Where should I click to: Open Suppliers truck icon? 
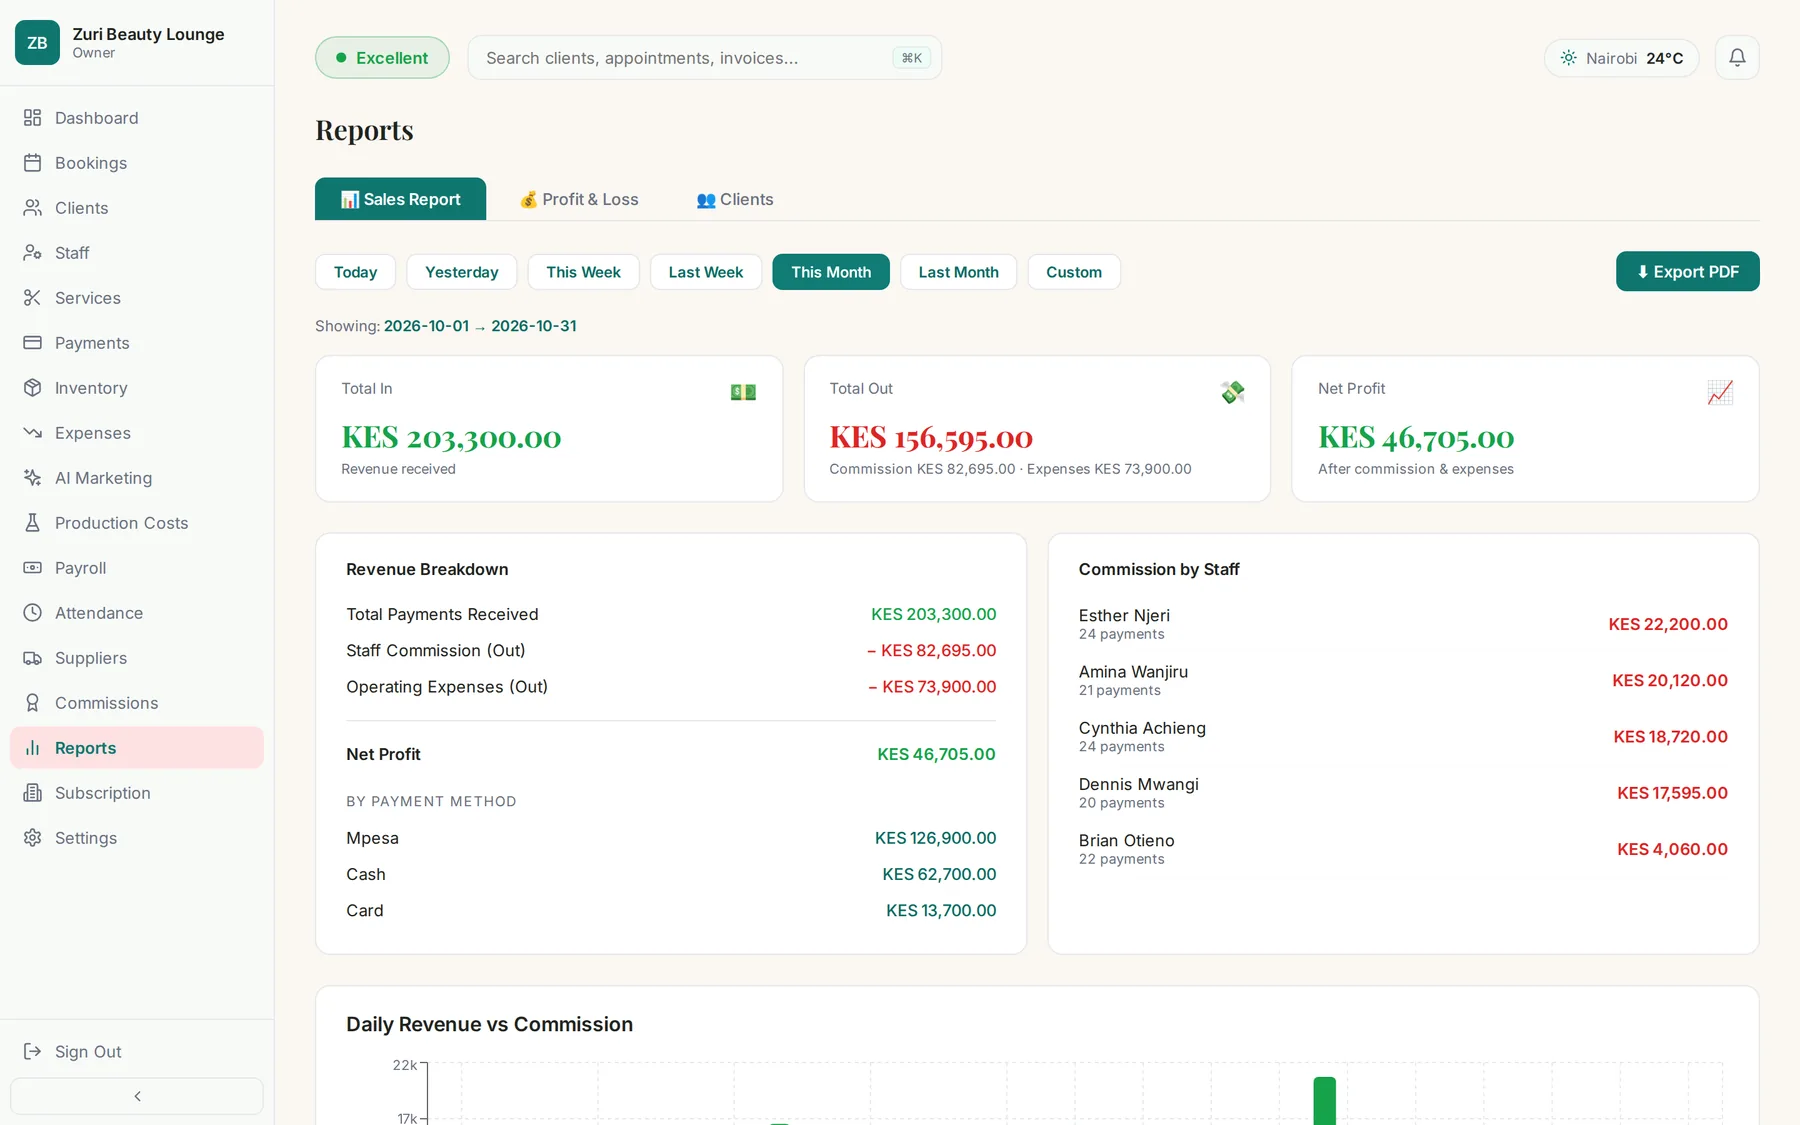tap(33, 658)
